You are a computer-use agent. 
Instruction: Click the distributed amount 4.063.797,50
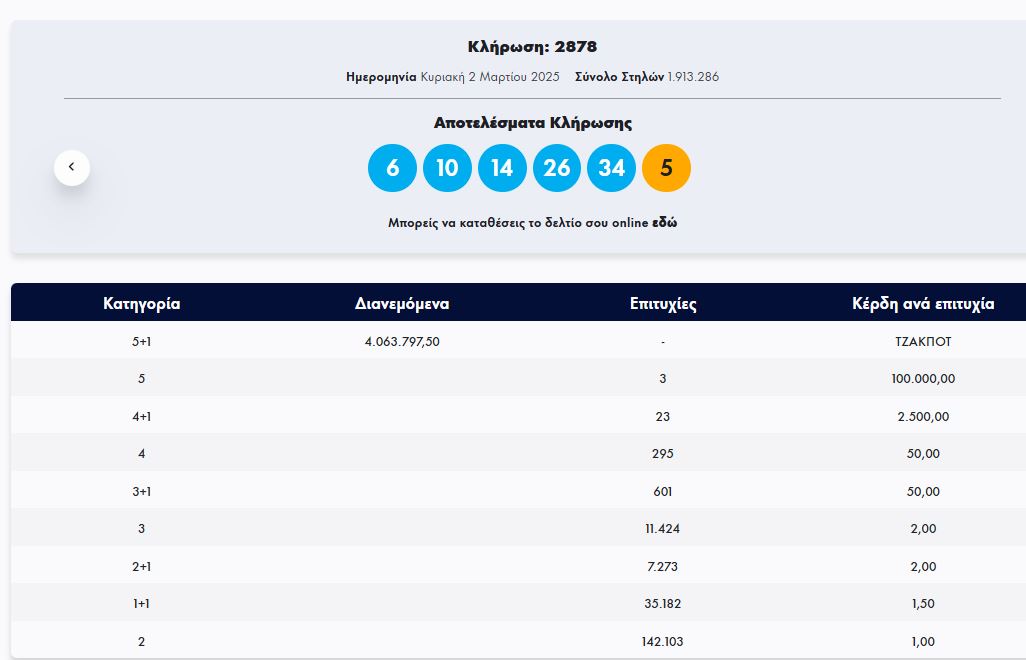402,342
